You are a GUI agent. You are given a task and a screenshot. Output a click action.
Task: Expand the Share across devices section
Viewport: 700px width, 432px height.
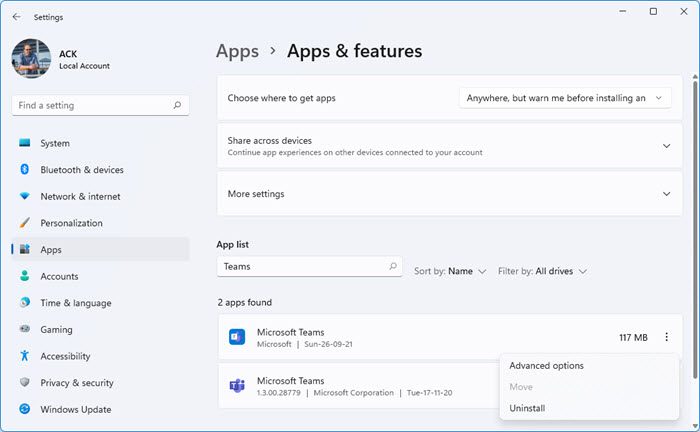tap(666, 146)
